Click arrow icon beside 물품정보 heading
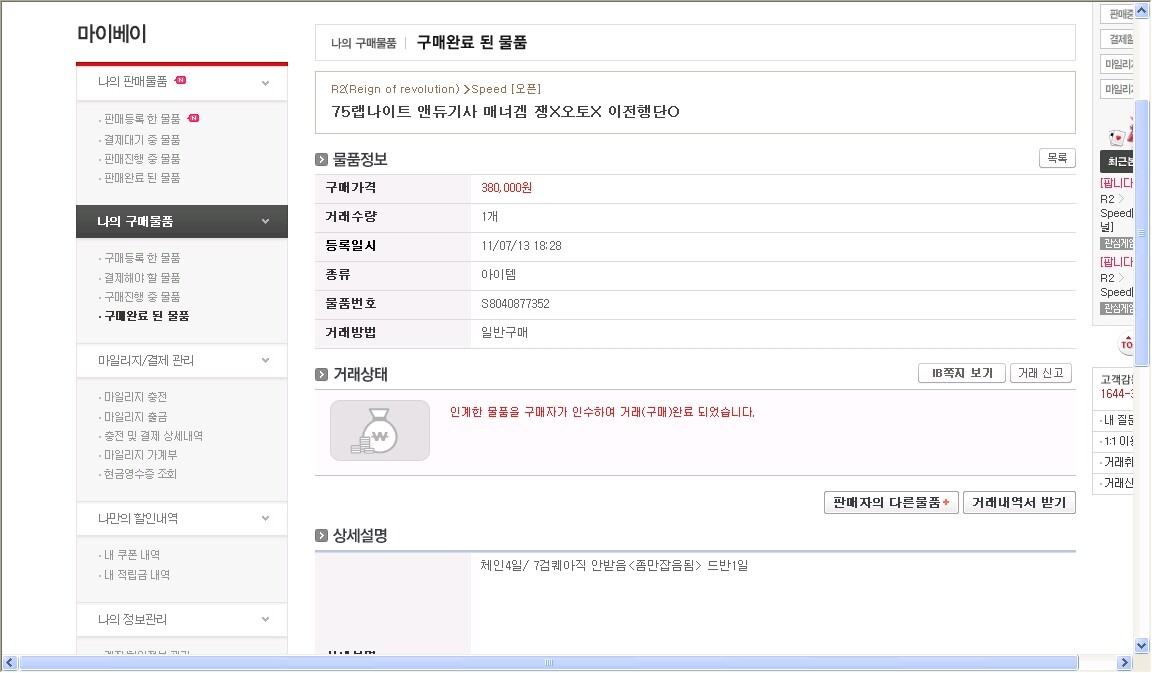Viewport: 1152px width, 673px height. tap(322, 159)
